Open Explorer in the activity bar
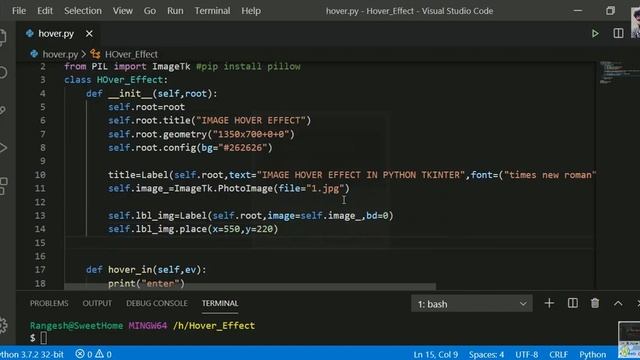This screenshot has width=640, height=360. tap(3, 37)
